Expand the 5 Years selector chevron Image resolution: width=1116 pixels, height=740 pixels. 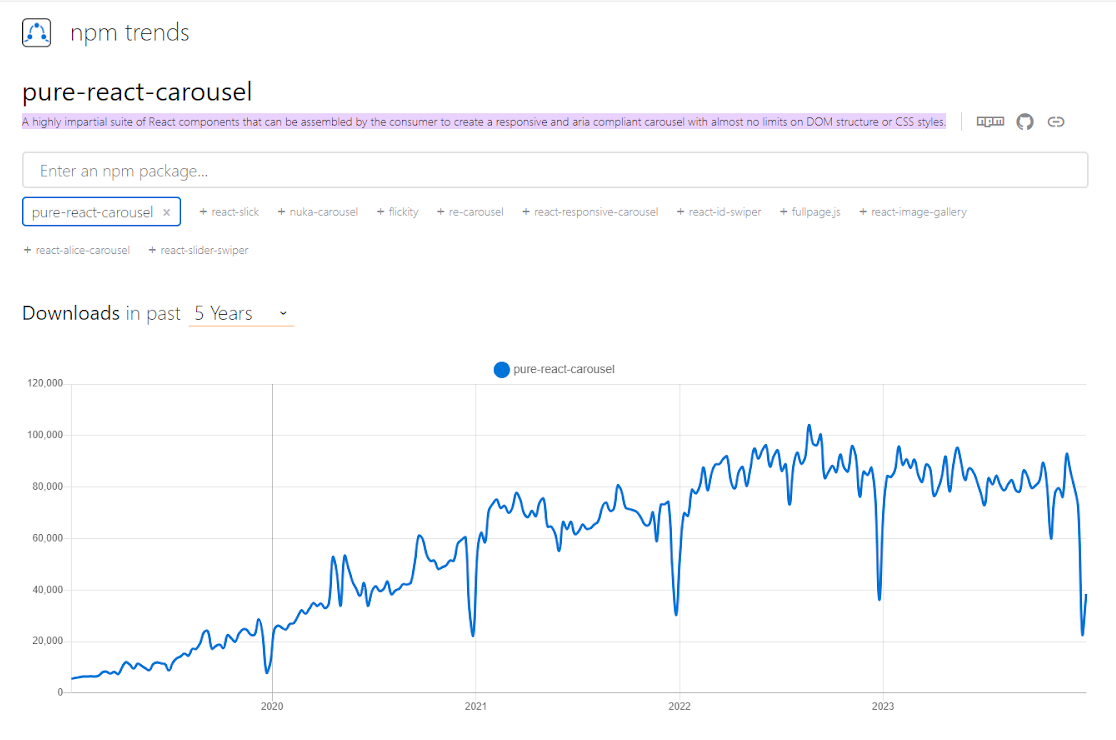(283, 313)
